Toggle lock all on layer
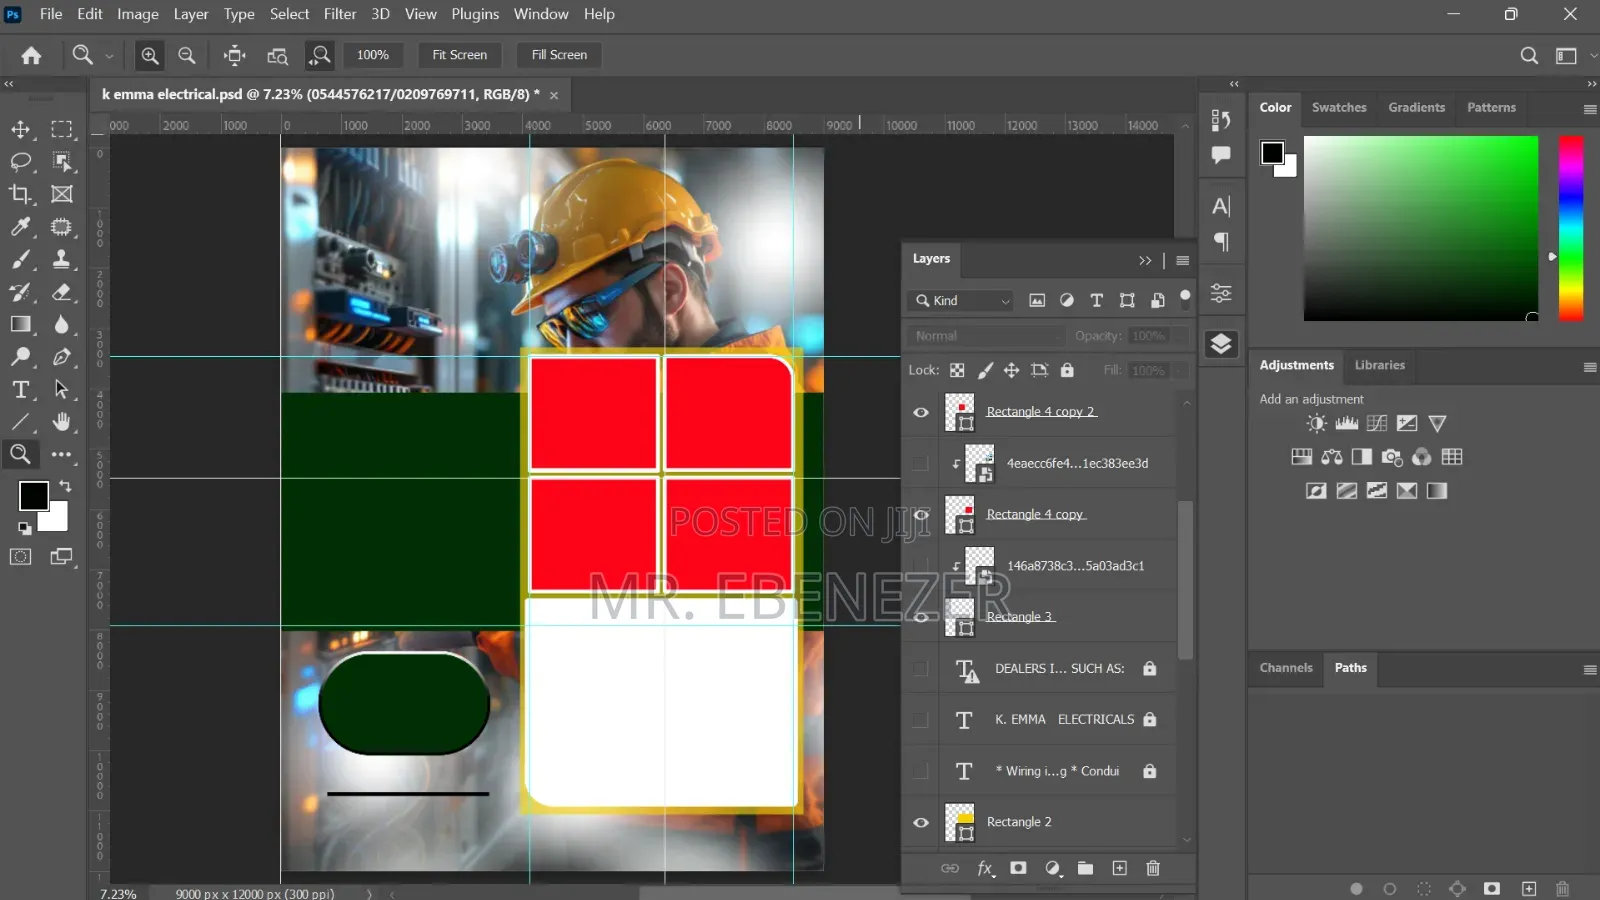The image size is (1600, 900). (x=1067, y=370)
